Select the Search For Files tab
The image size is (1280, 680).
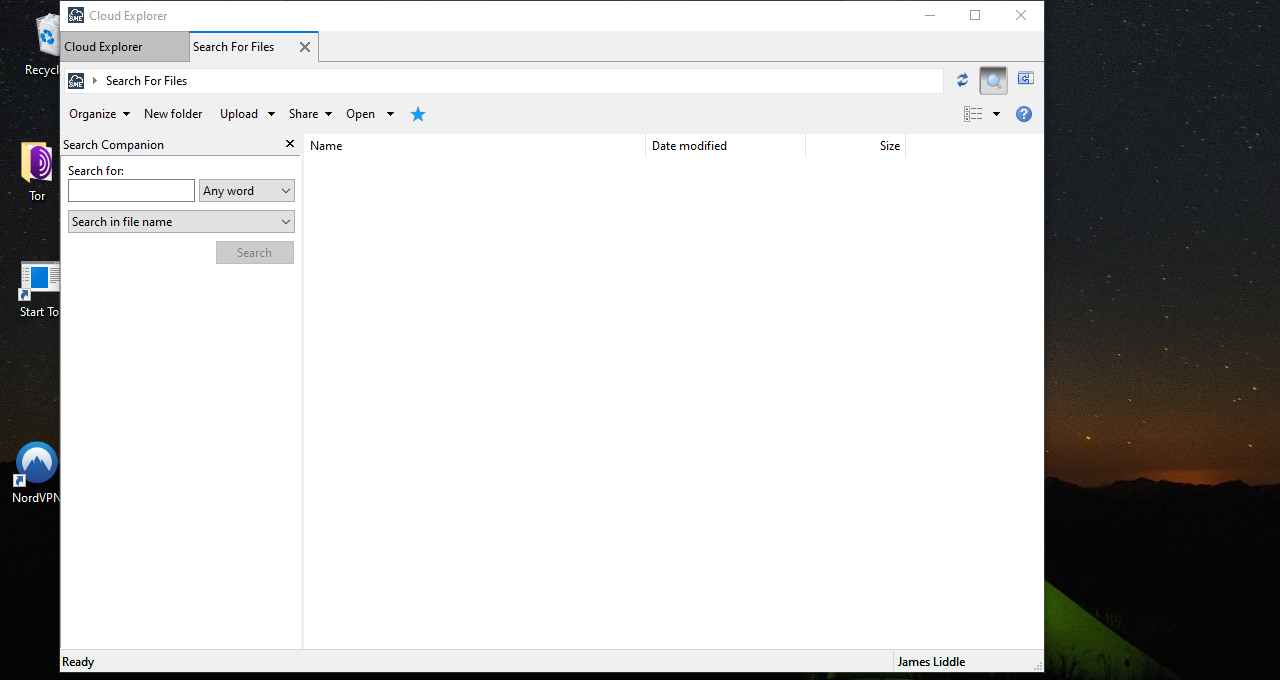click(x=233, y=46)
